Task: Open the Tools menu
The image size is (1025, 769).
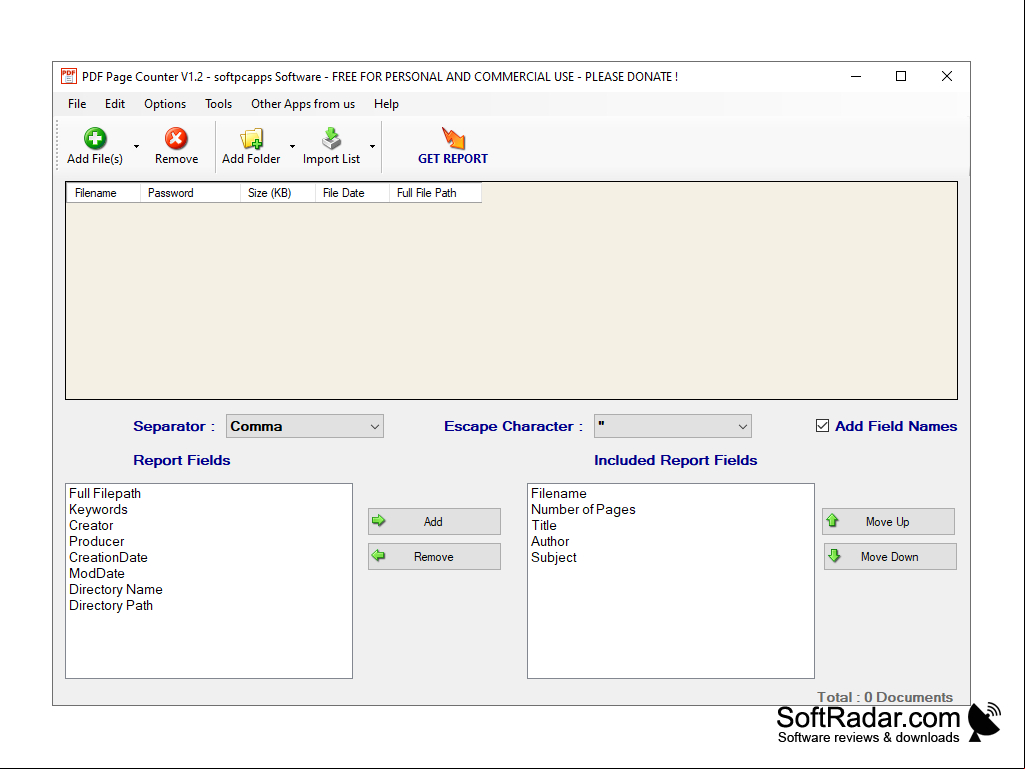Action: pos(218,104)
